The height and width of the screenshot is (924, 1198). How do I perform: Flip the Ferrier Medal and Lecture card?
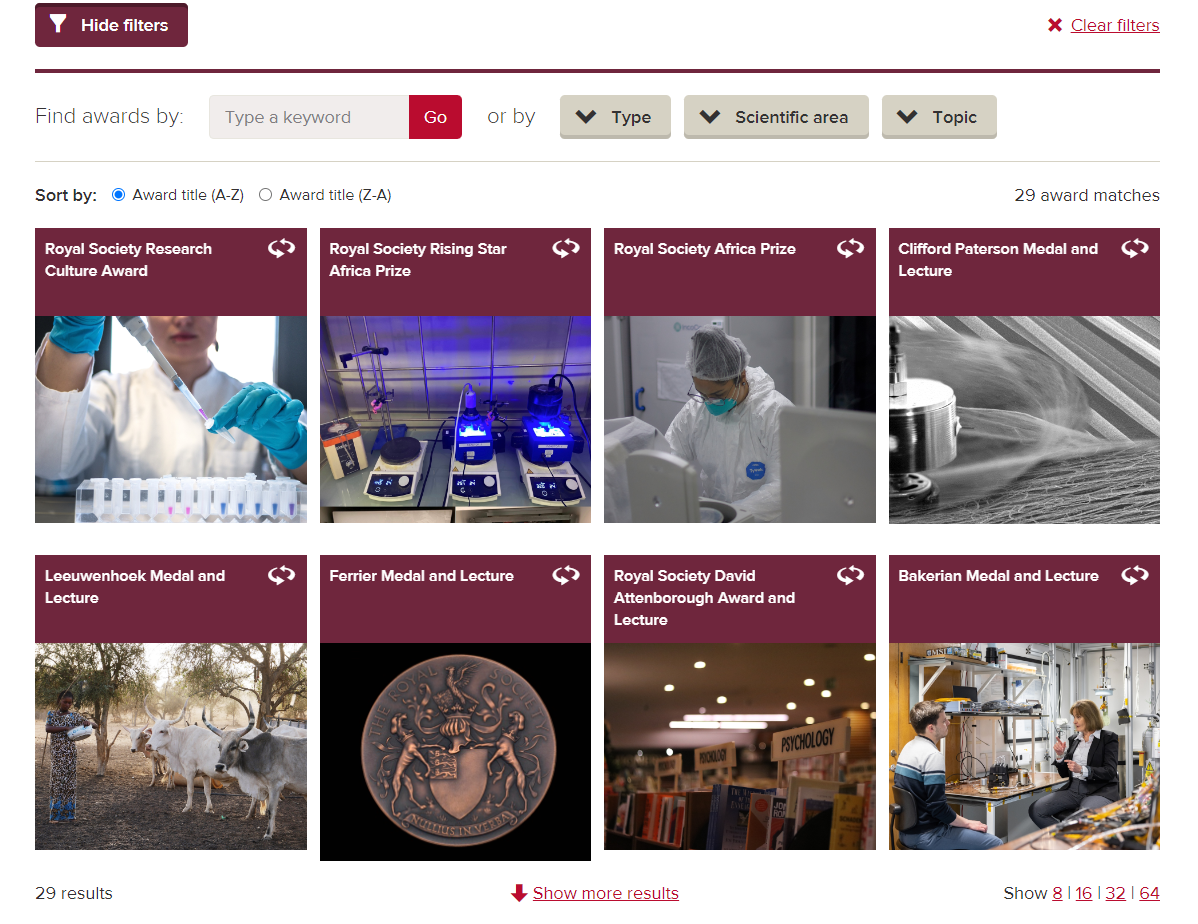click(566, 575)
